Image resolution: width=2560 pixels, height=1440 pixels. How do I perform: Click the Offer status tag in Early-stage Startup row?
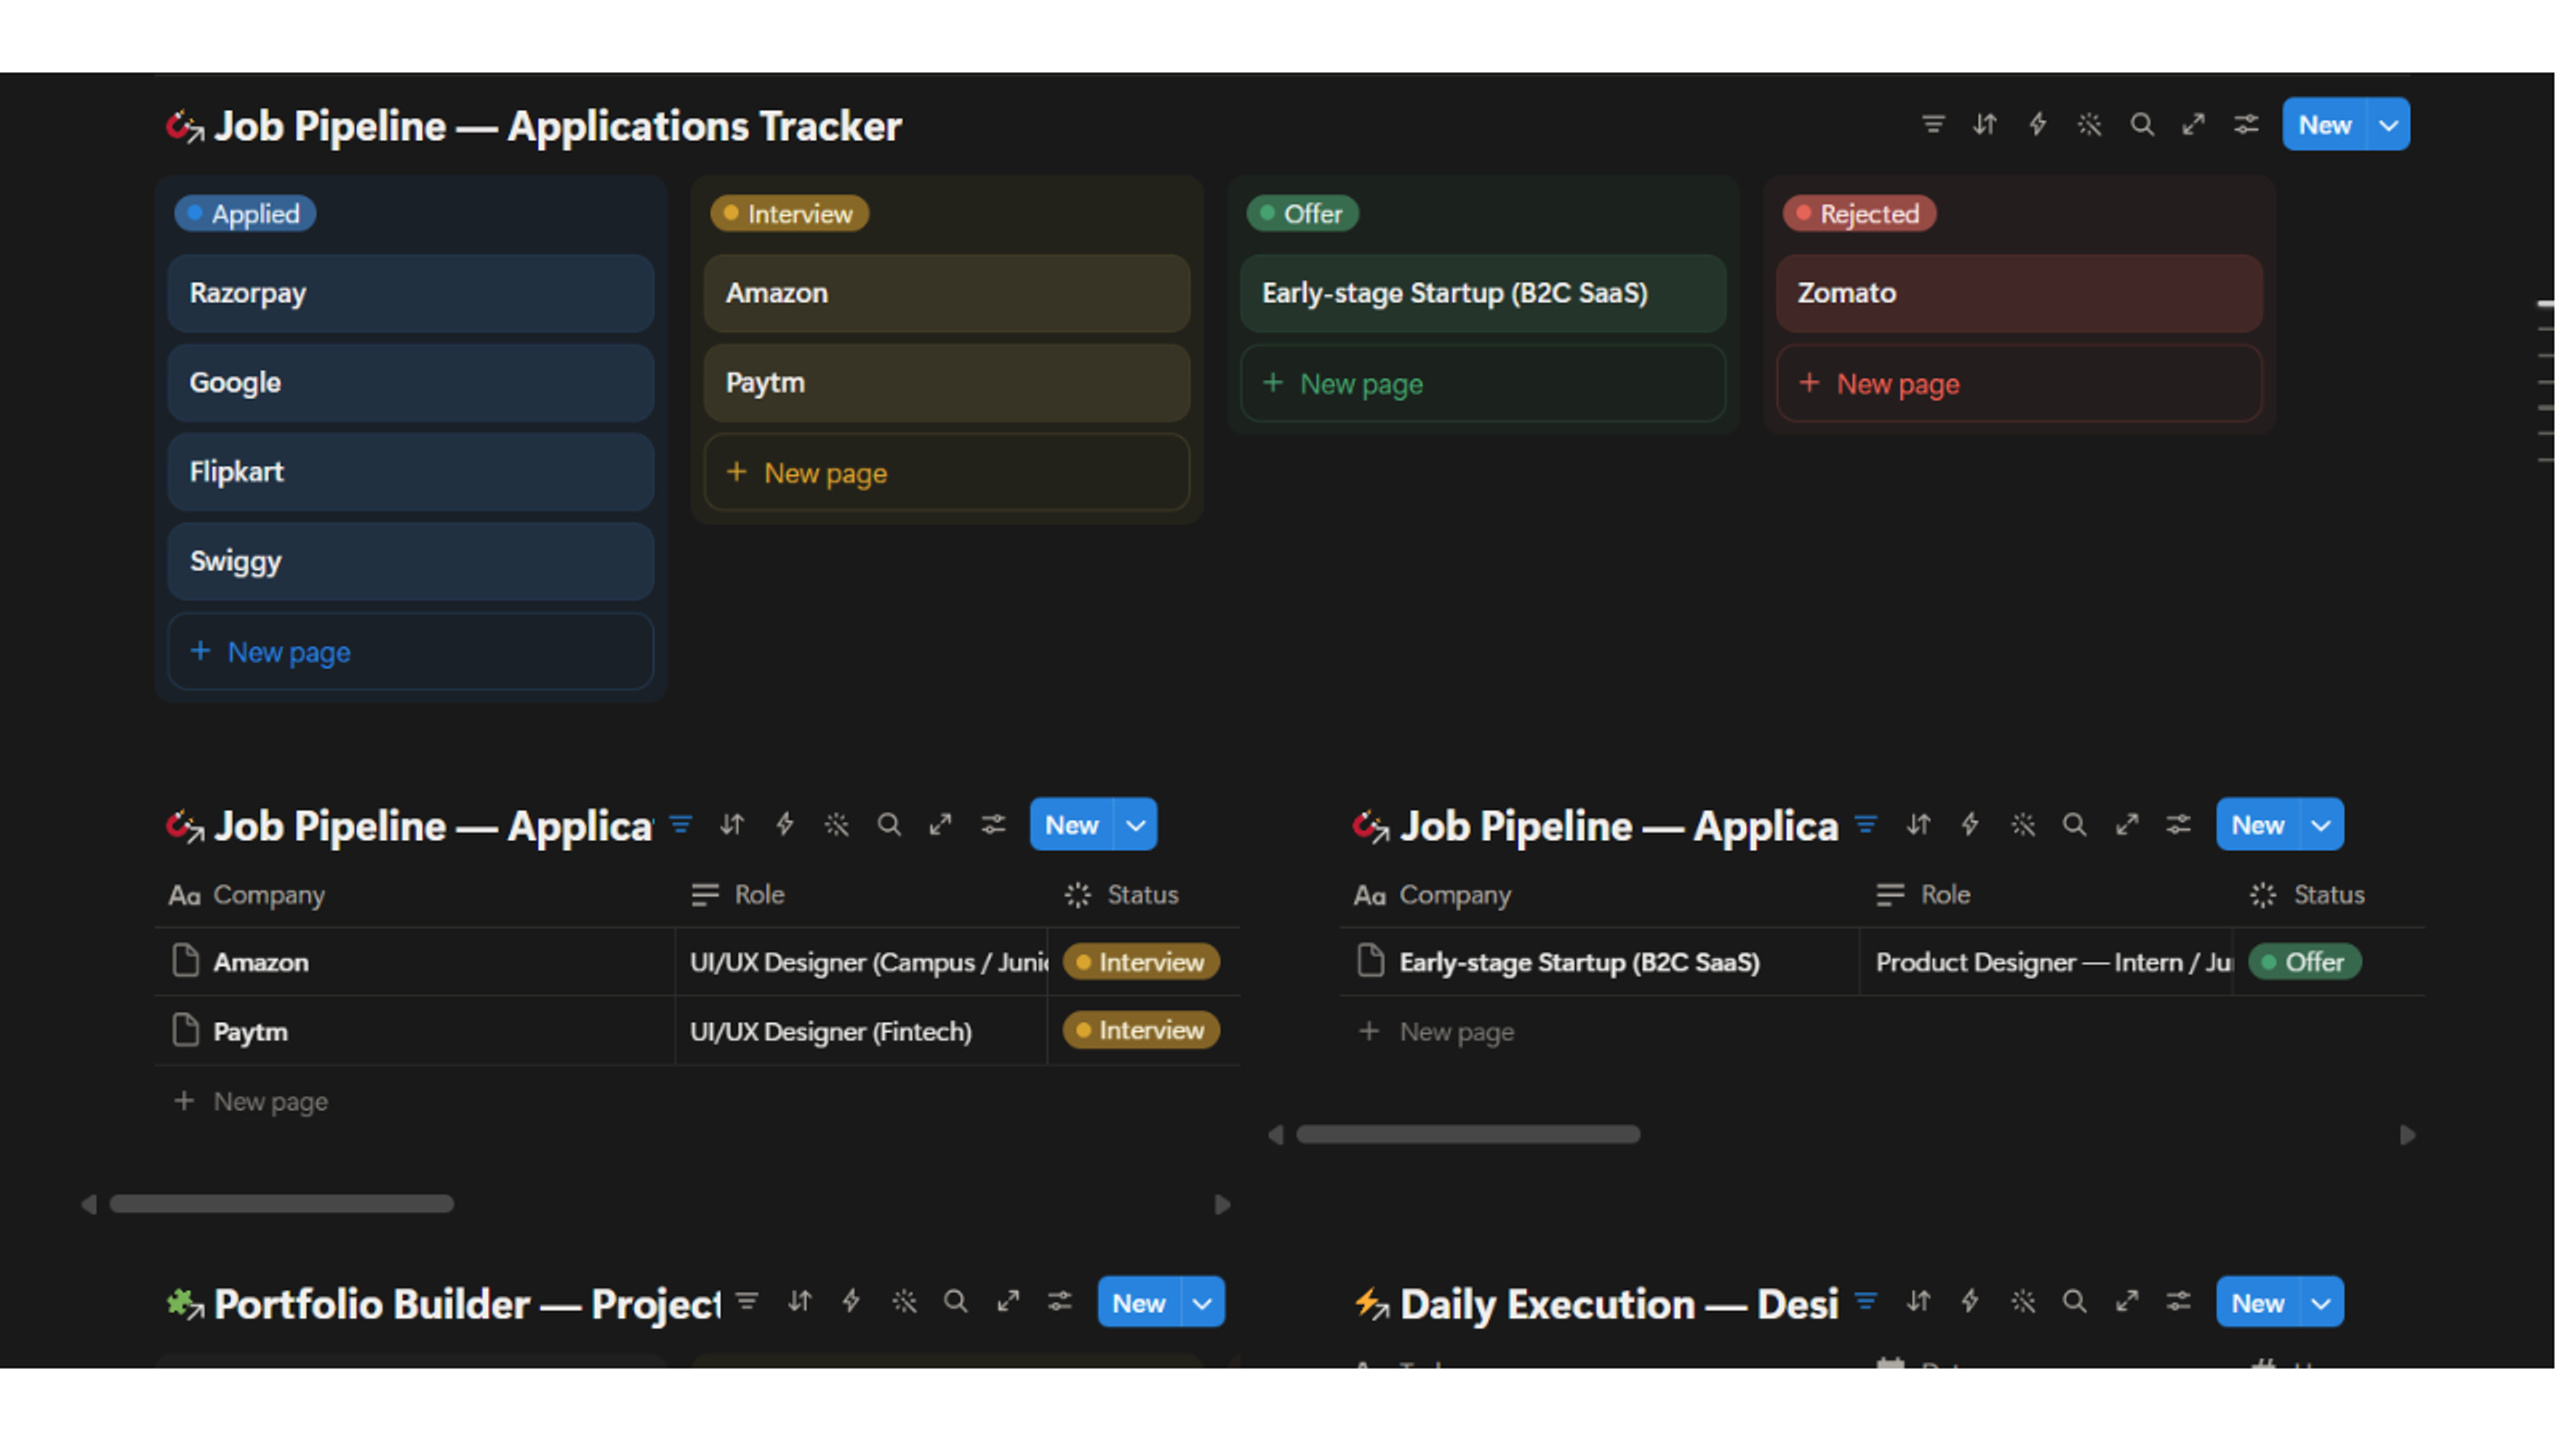pyautogui.click(x=2305, y=962)
